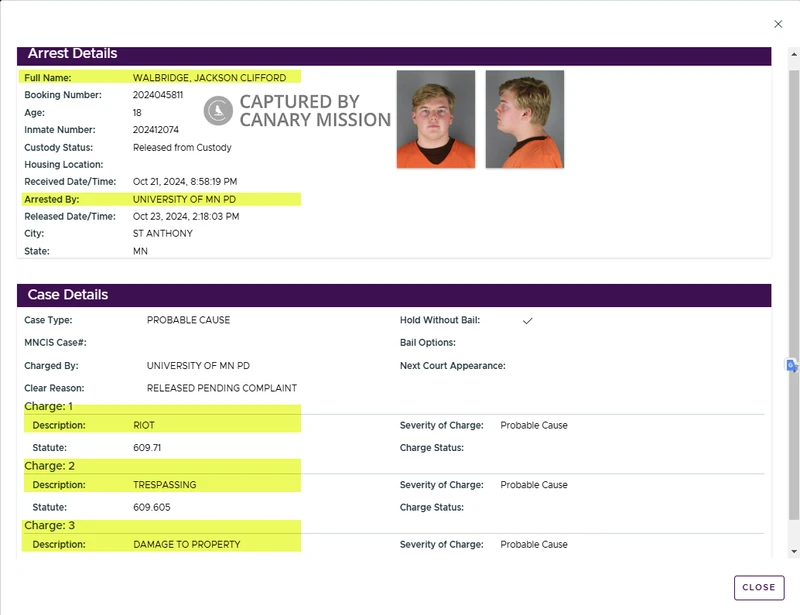Click Charge Status label under Charge 2

pos(432,507)
